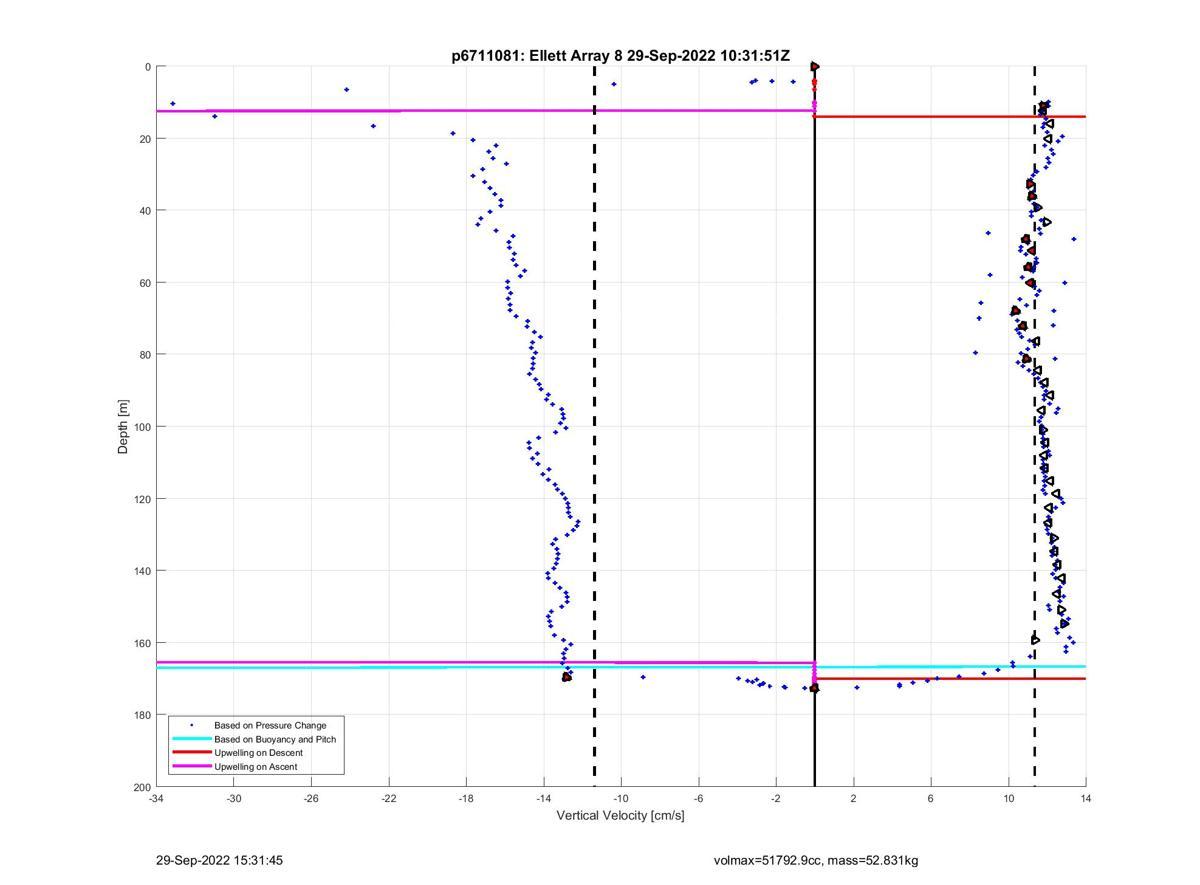The image size is (1200, 885).
Task: Click x-axis tick label 14
Action: point(1086,798)
